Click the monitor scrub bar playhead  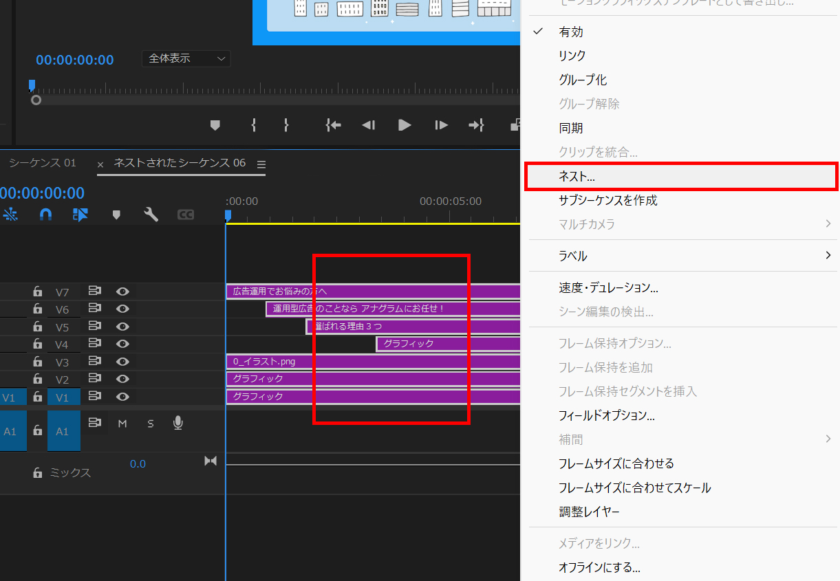32,87
